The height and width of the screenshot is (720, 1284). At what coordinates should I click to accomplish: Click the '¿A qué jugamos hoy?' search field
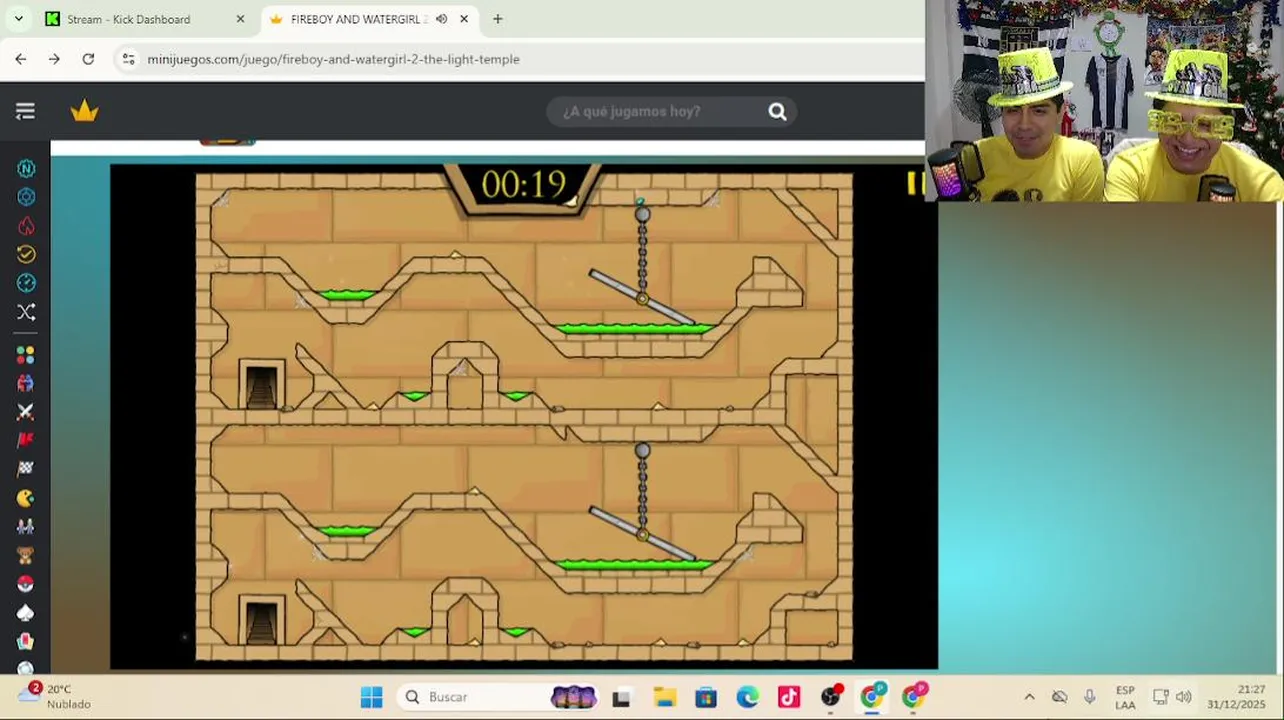coord(671,112)
